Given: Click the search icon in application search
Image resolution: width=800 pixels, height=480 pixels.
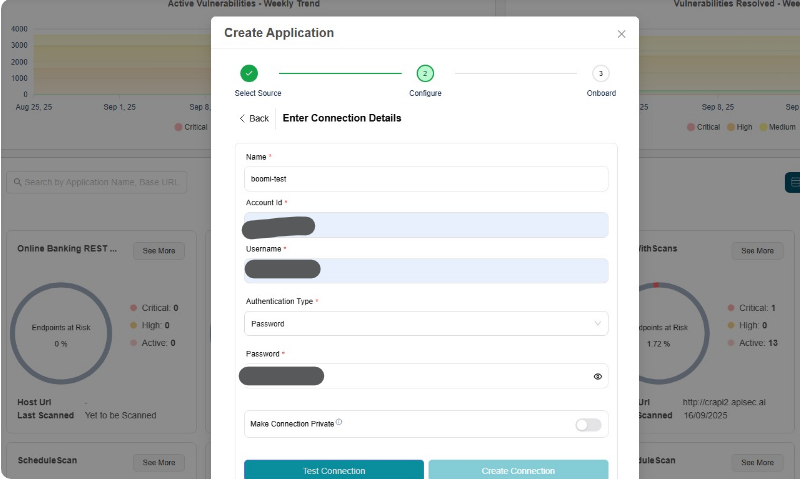Looking at the screenshot, I should pos(16,183).
